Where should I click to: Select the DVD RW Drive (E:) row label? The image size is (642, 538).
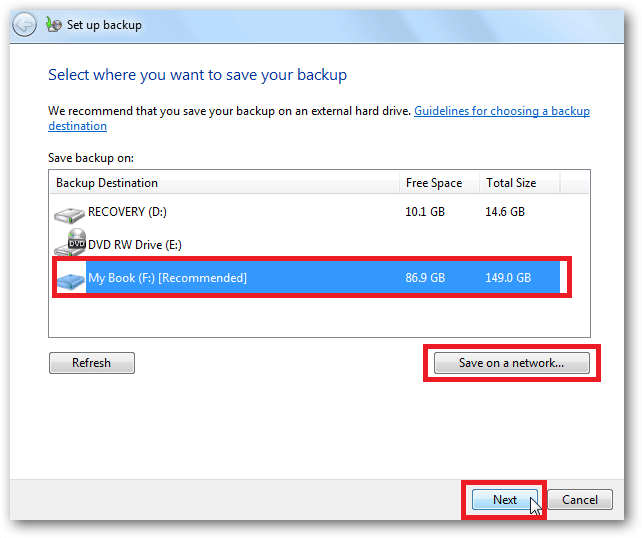135,245
